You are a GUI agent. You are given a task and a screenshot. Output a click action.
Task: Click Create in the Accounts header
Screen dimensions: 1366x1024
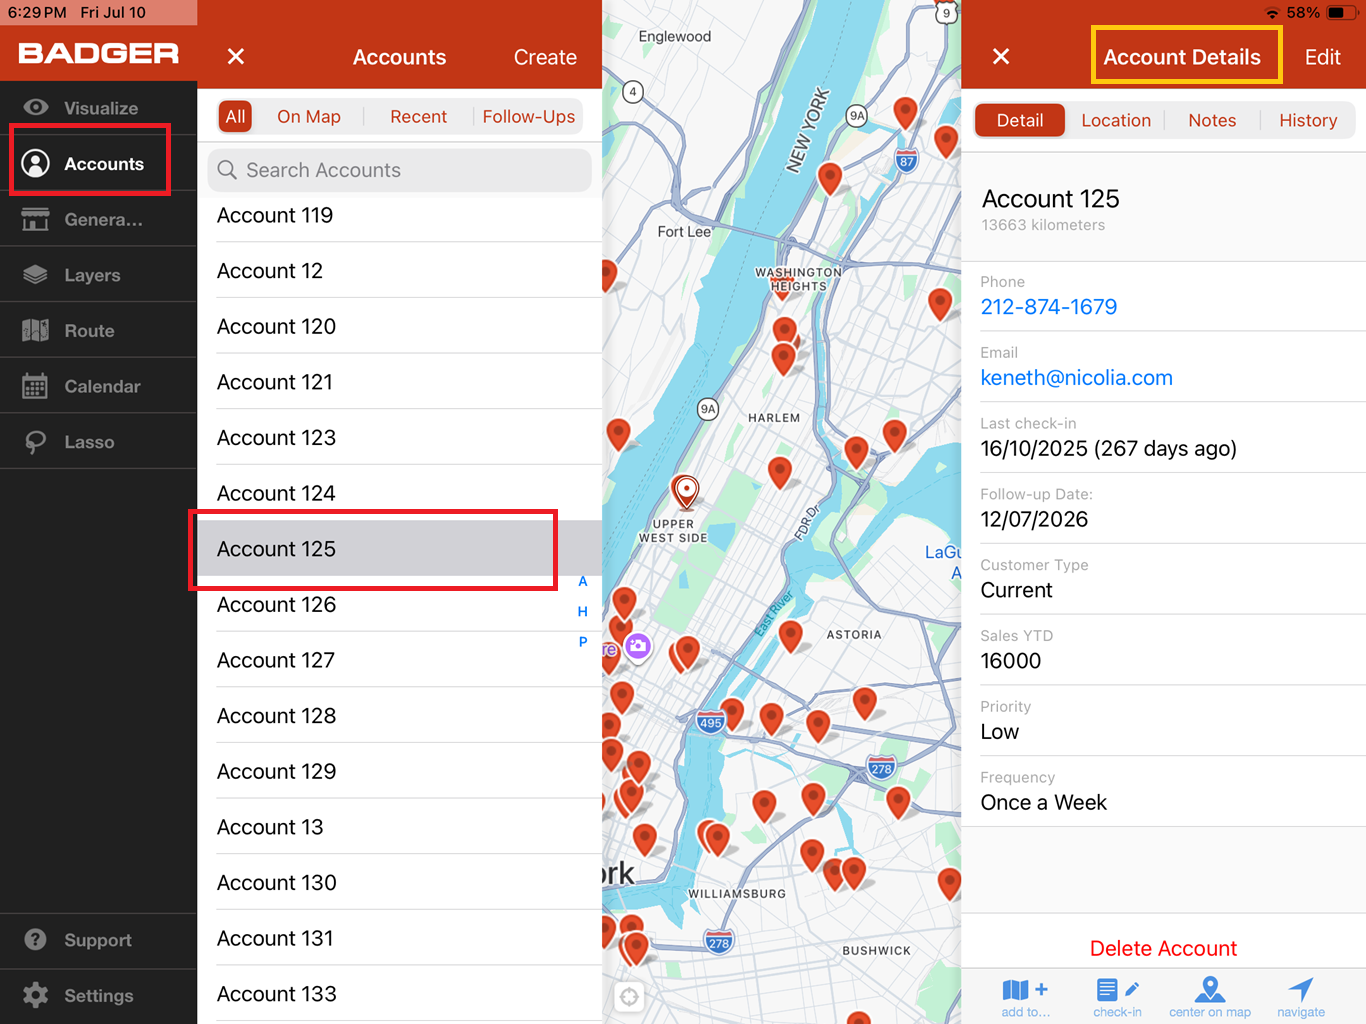tap(545, 57)
